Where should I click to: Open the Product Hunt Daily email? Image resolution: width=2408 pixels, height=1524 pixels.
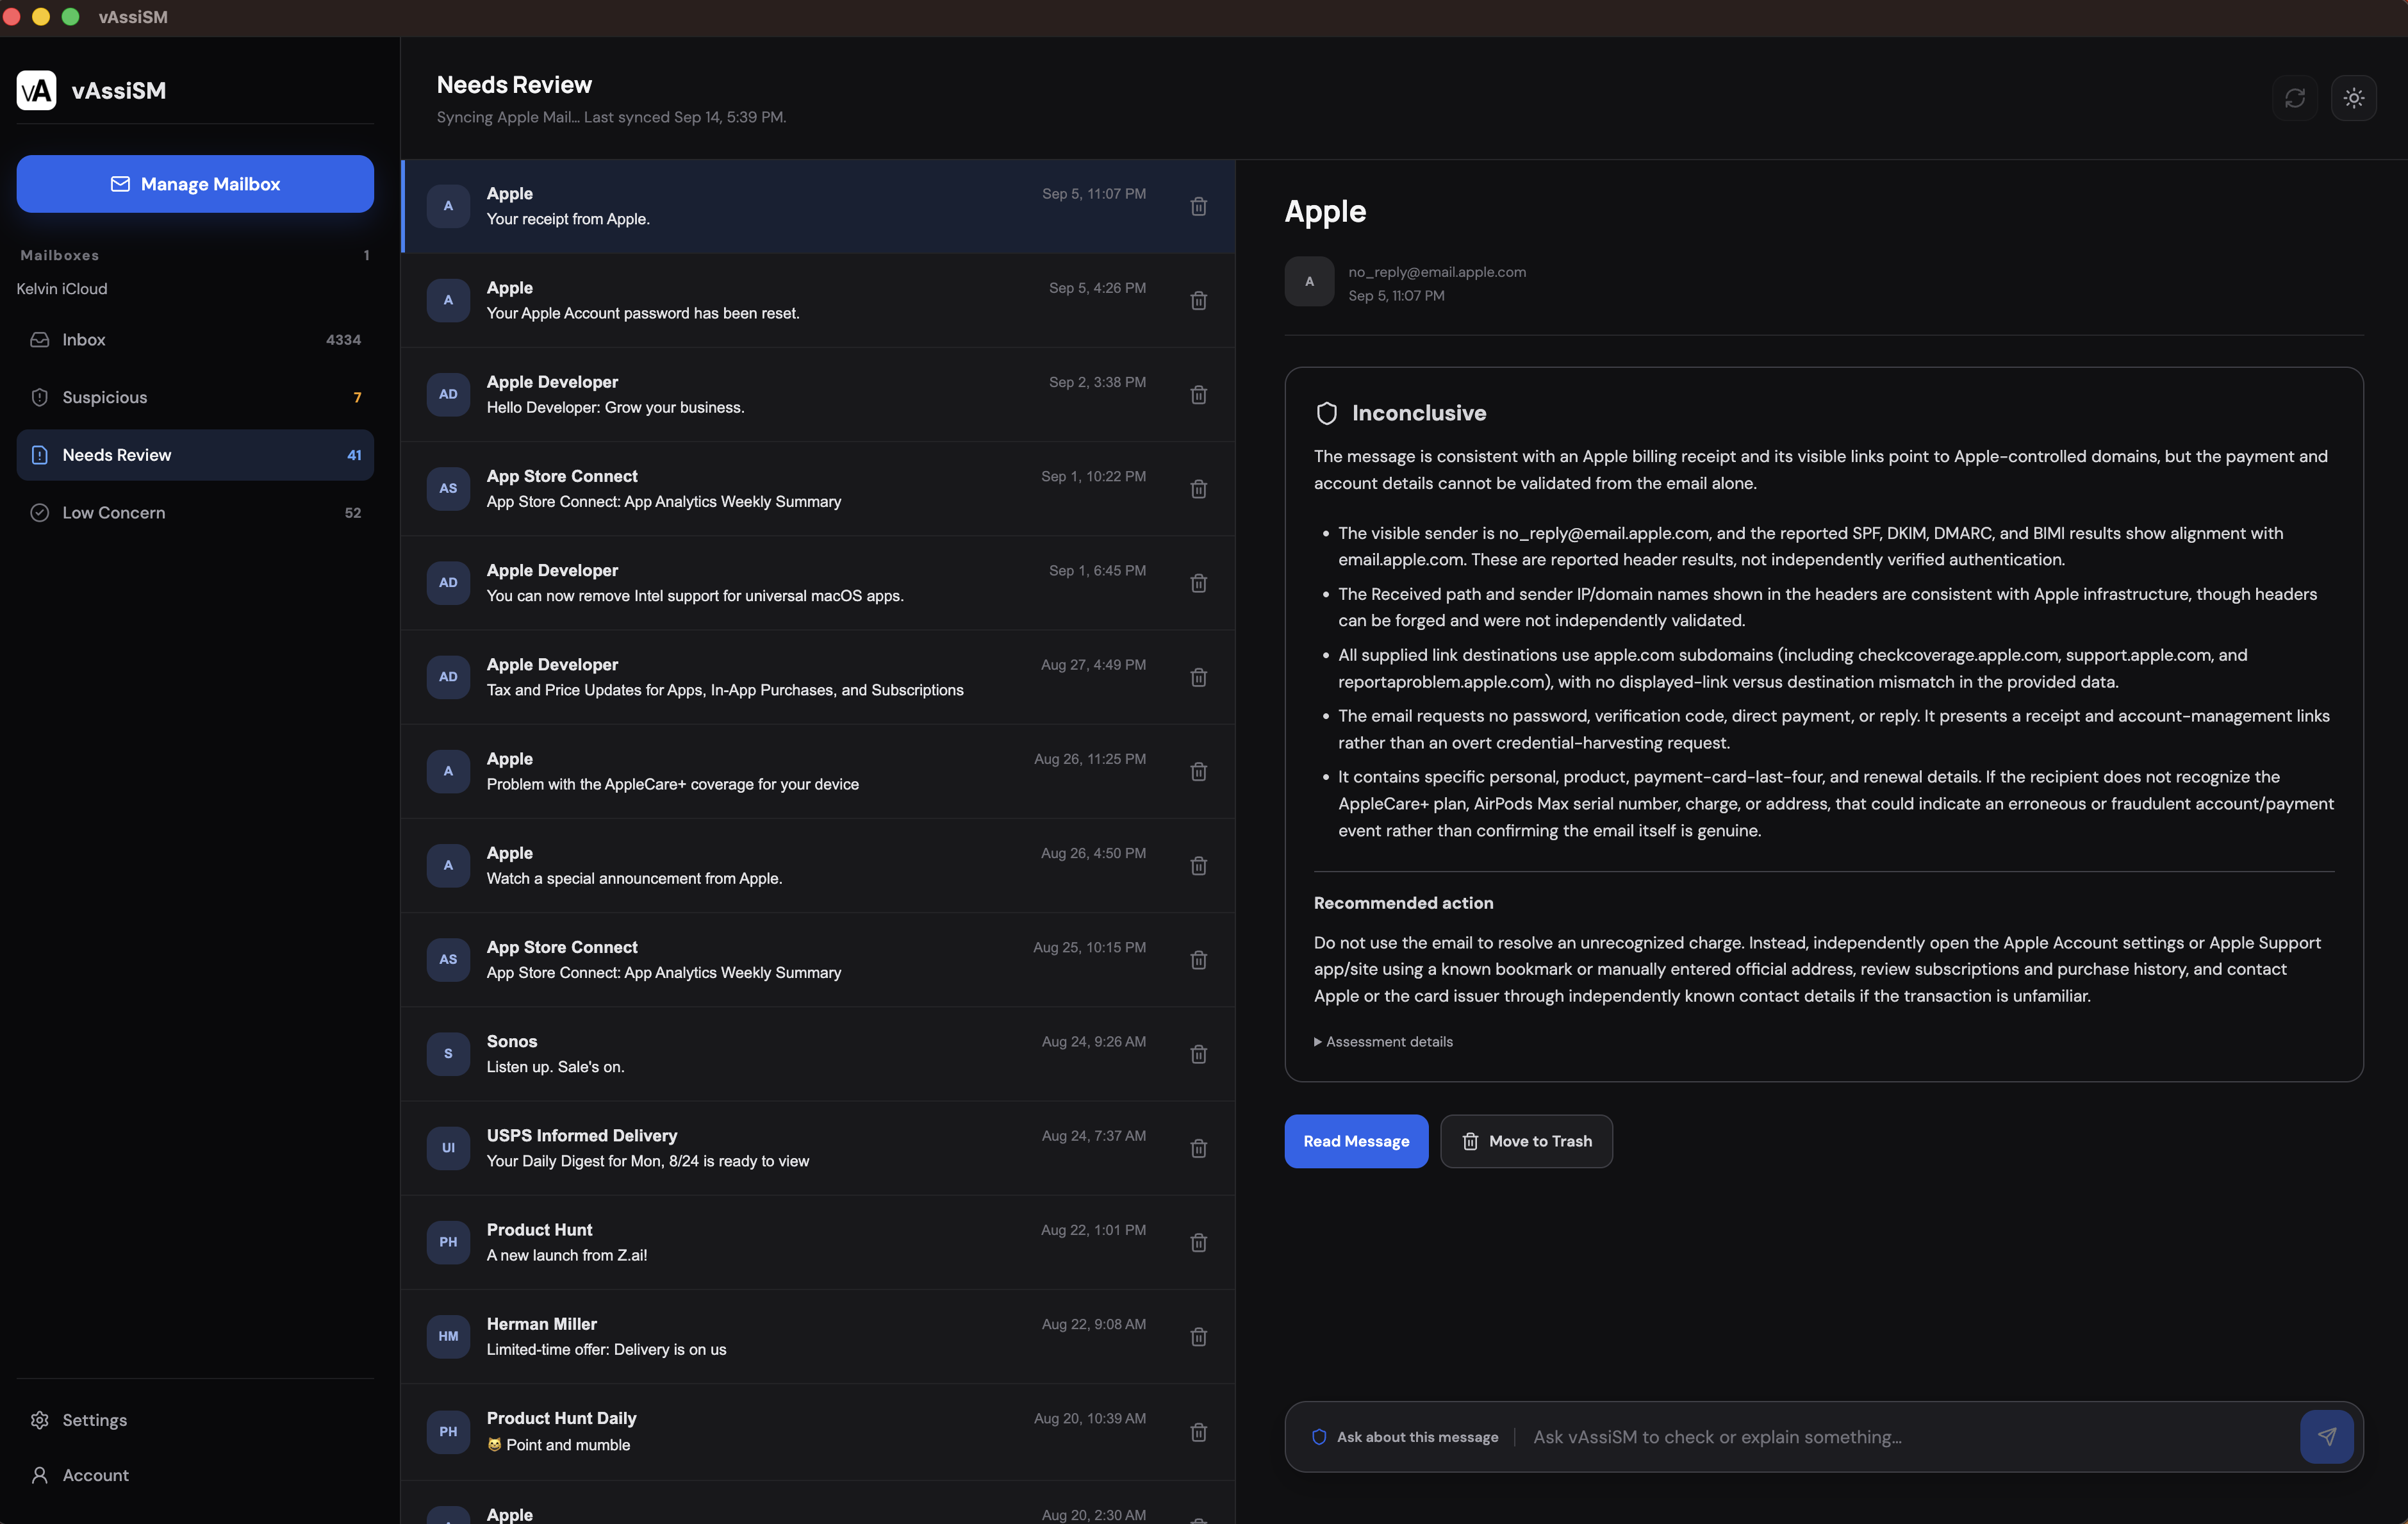[x=818, y=1432]
